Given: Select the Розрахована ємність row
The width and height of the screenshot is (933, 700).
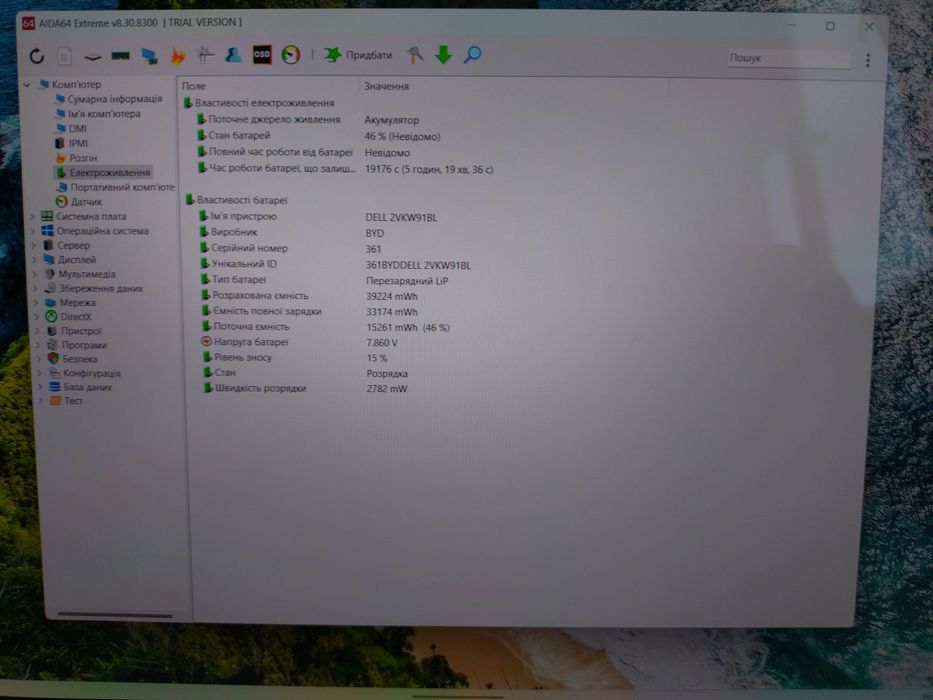Looking at the screenshot, I should point(309,296).
